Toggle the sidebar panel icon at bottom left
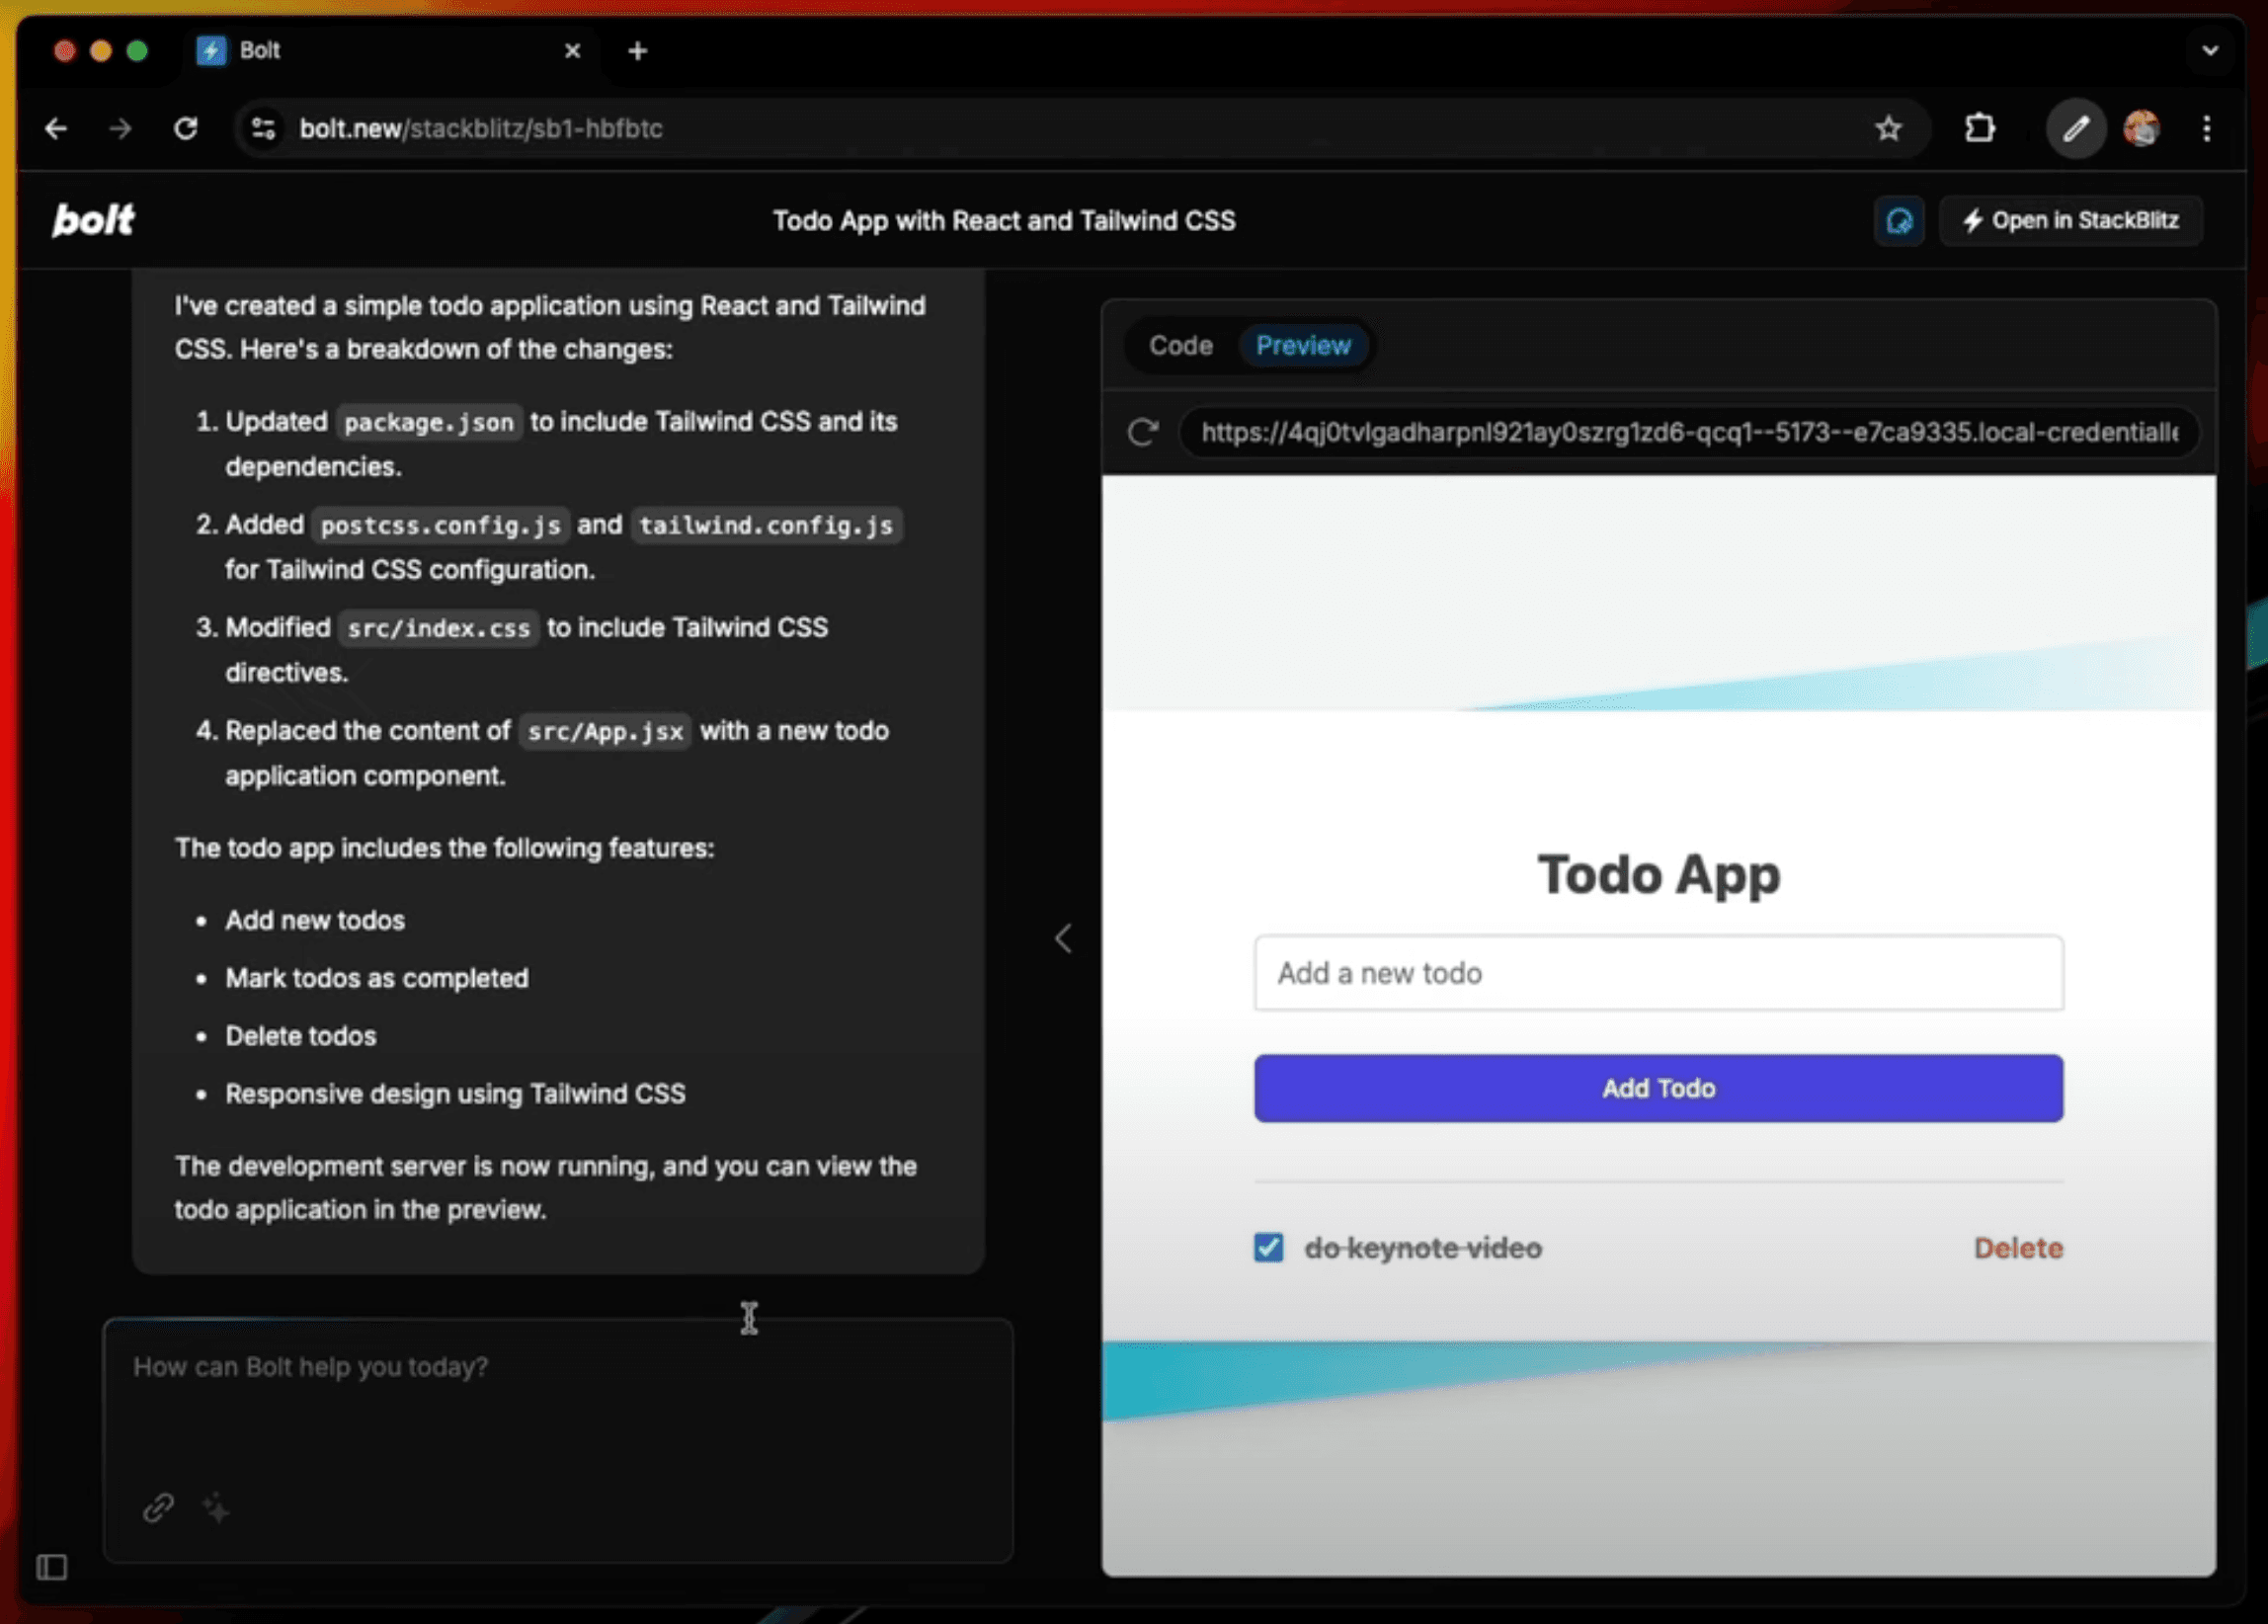Viewport: 2268px width, 1624px height. [x=52, y=1566]
